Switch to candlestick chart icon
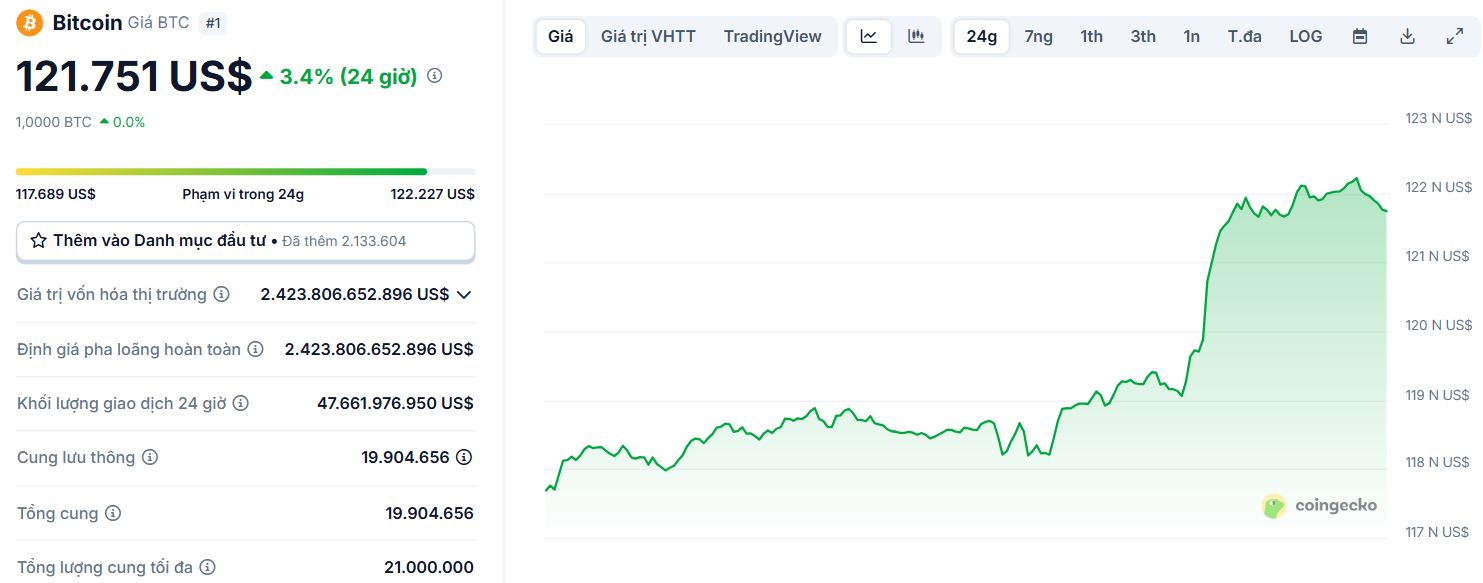This screenshot has height=583, width=1483. (x=916, y=37)
